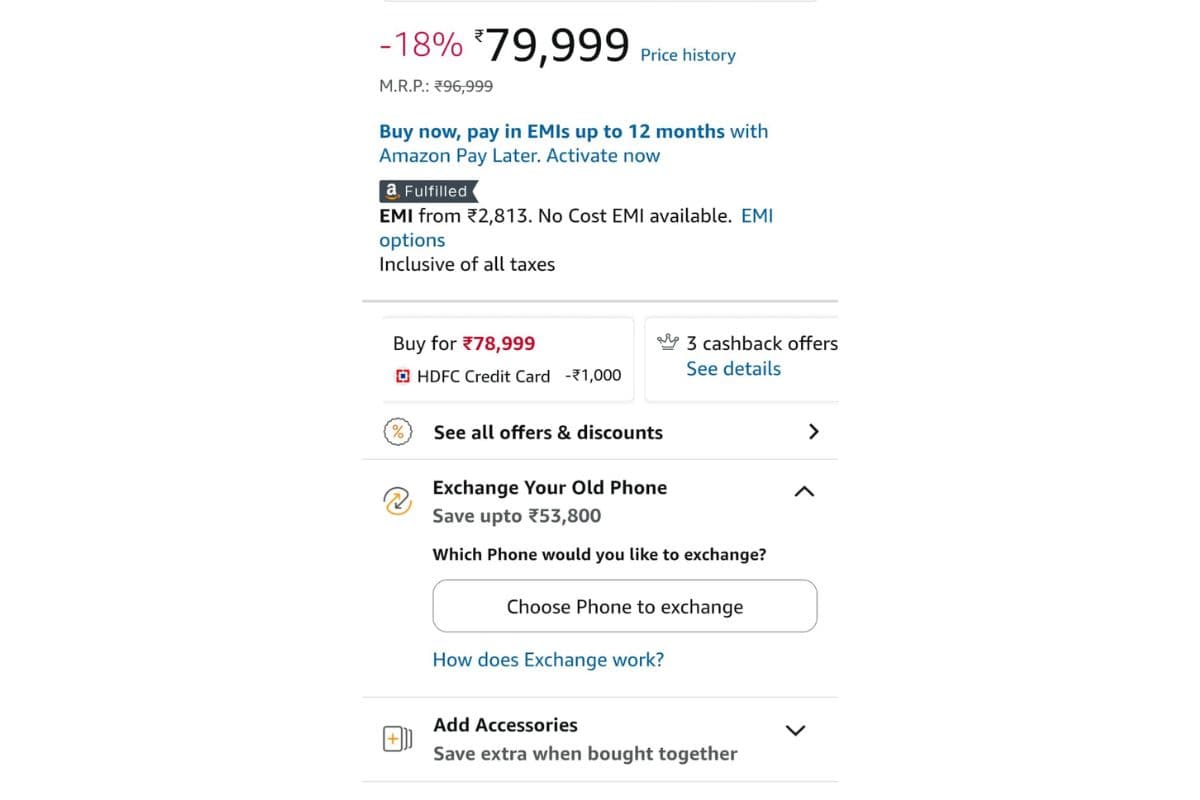Open How does Exchange work link
The image size is (1200, 800).
pyautogui.click(x=548, y=660)
